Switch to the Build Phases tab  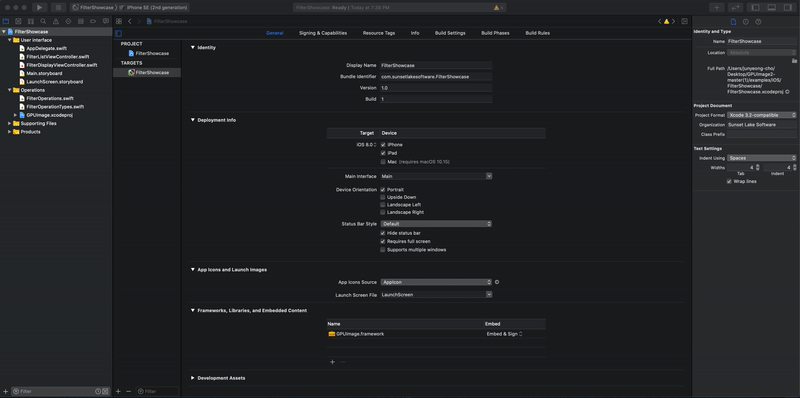[495, 33]
